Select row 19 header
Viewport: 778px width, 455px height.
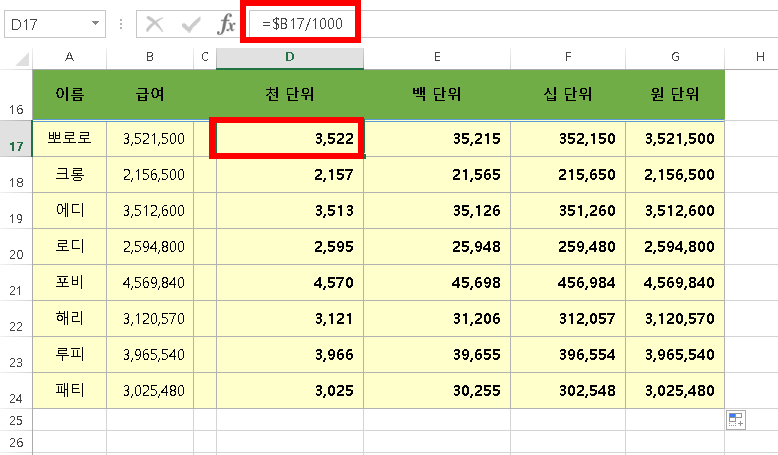[x=16, y=210]
